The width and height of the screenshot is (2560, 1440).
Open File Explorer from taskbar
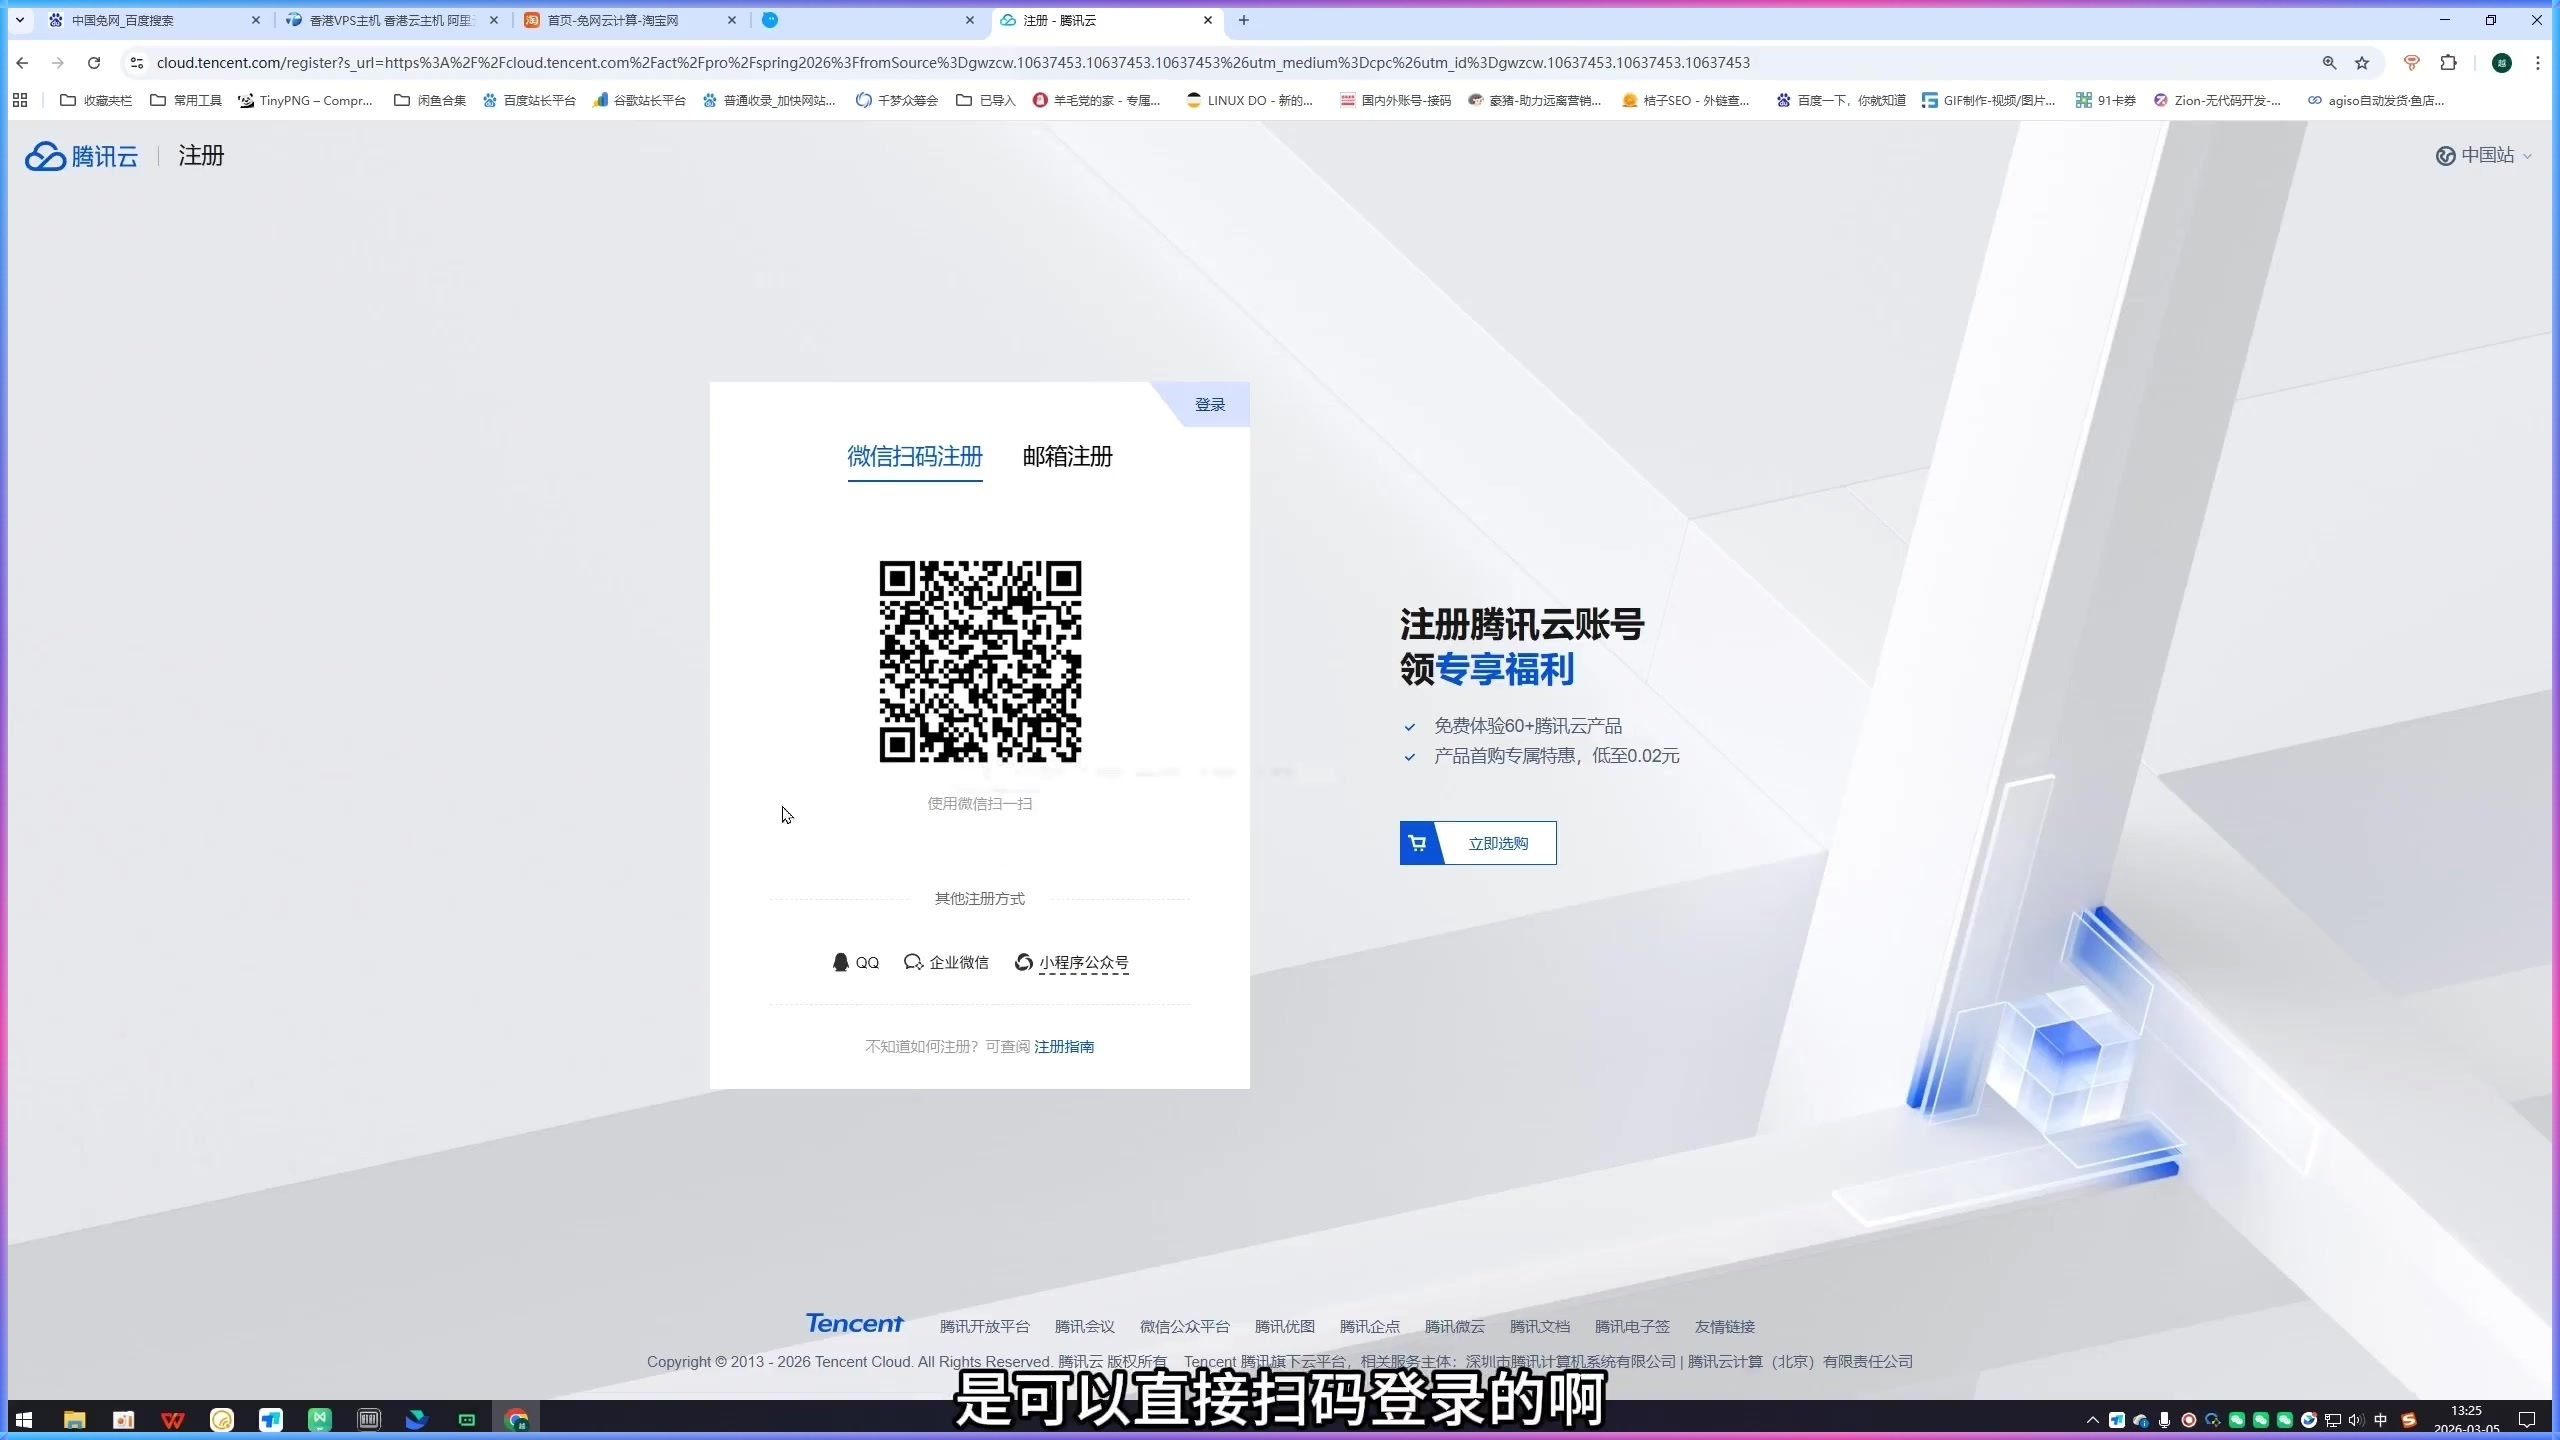(x=74, y=1419)
